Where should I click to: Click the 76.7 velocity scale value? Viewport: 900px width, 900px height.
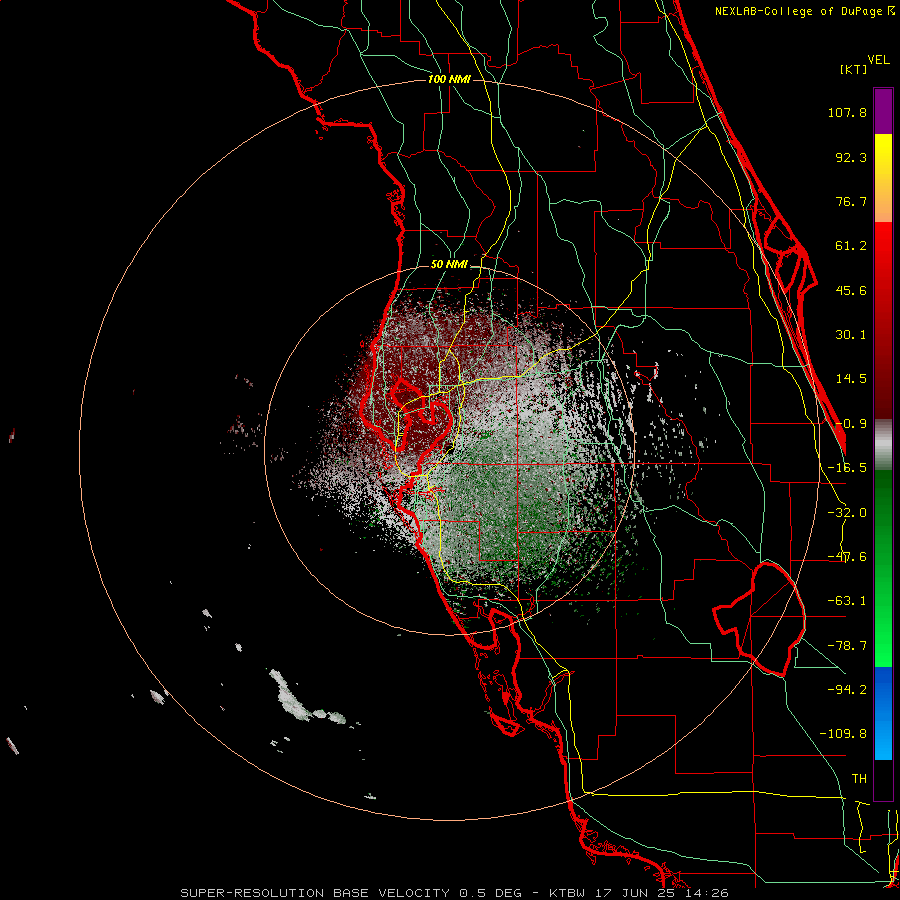point(851,201)
